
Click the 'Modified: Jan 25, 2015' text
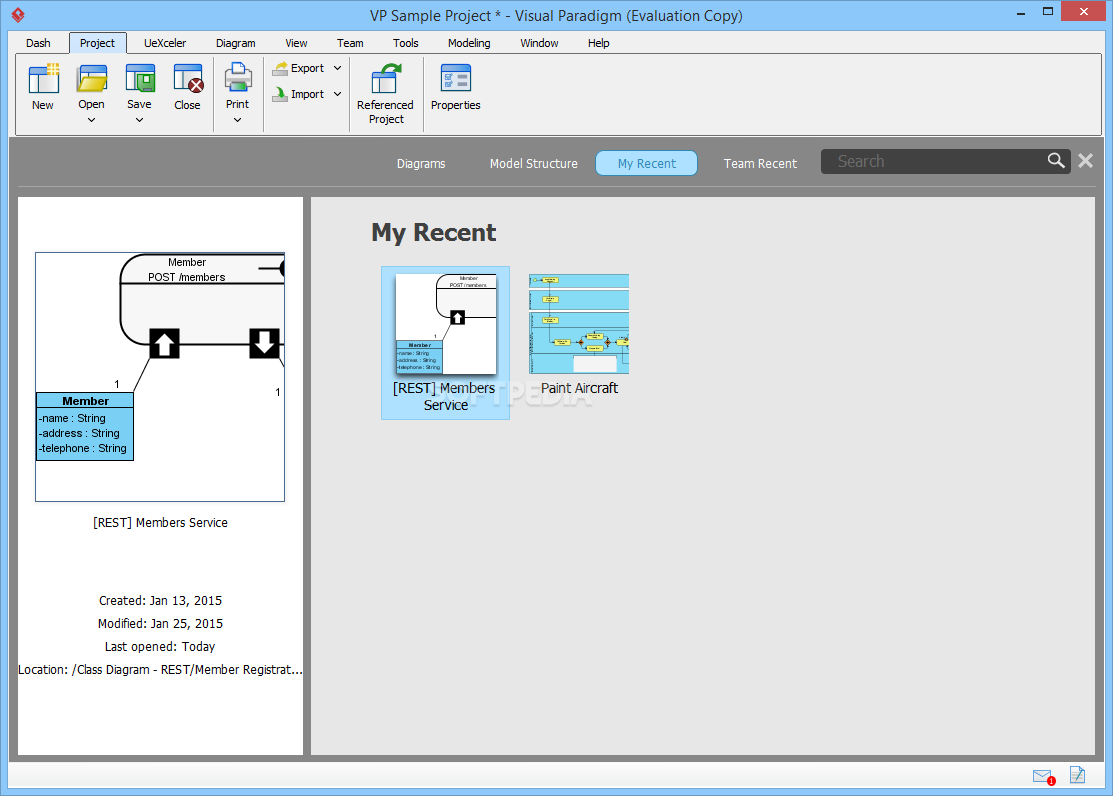(160, 623)
